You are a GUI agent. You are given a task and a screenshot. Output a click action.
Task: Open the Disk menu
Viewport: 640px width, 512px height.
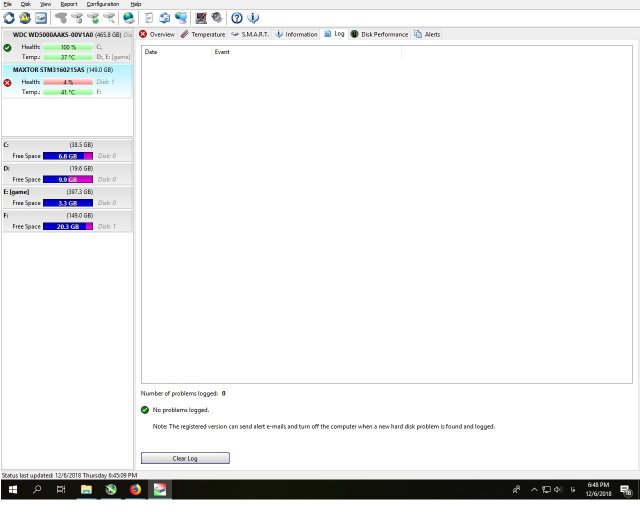click(x=25, y=4)
